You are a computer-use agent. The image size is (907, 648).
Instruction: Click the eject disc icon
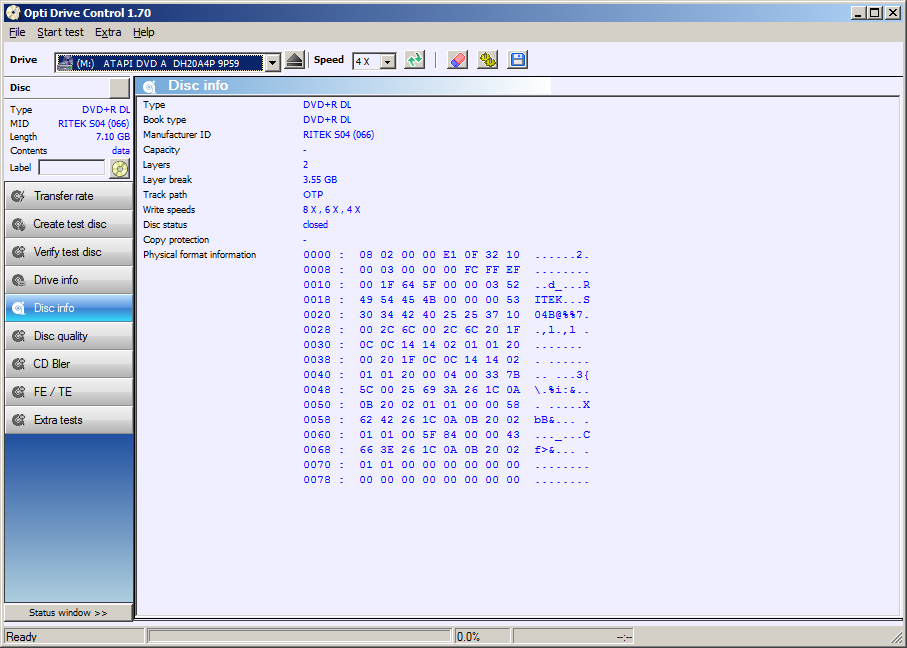pyautogui.click(x=295, y=60)
